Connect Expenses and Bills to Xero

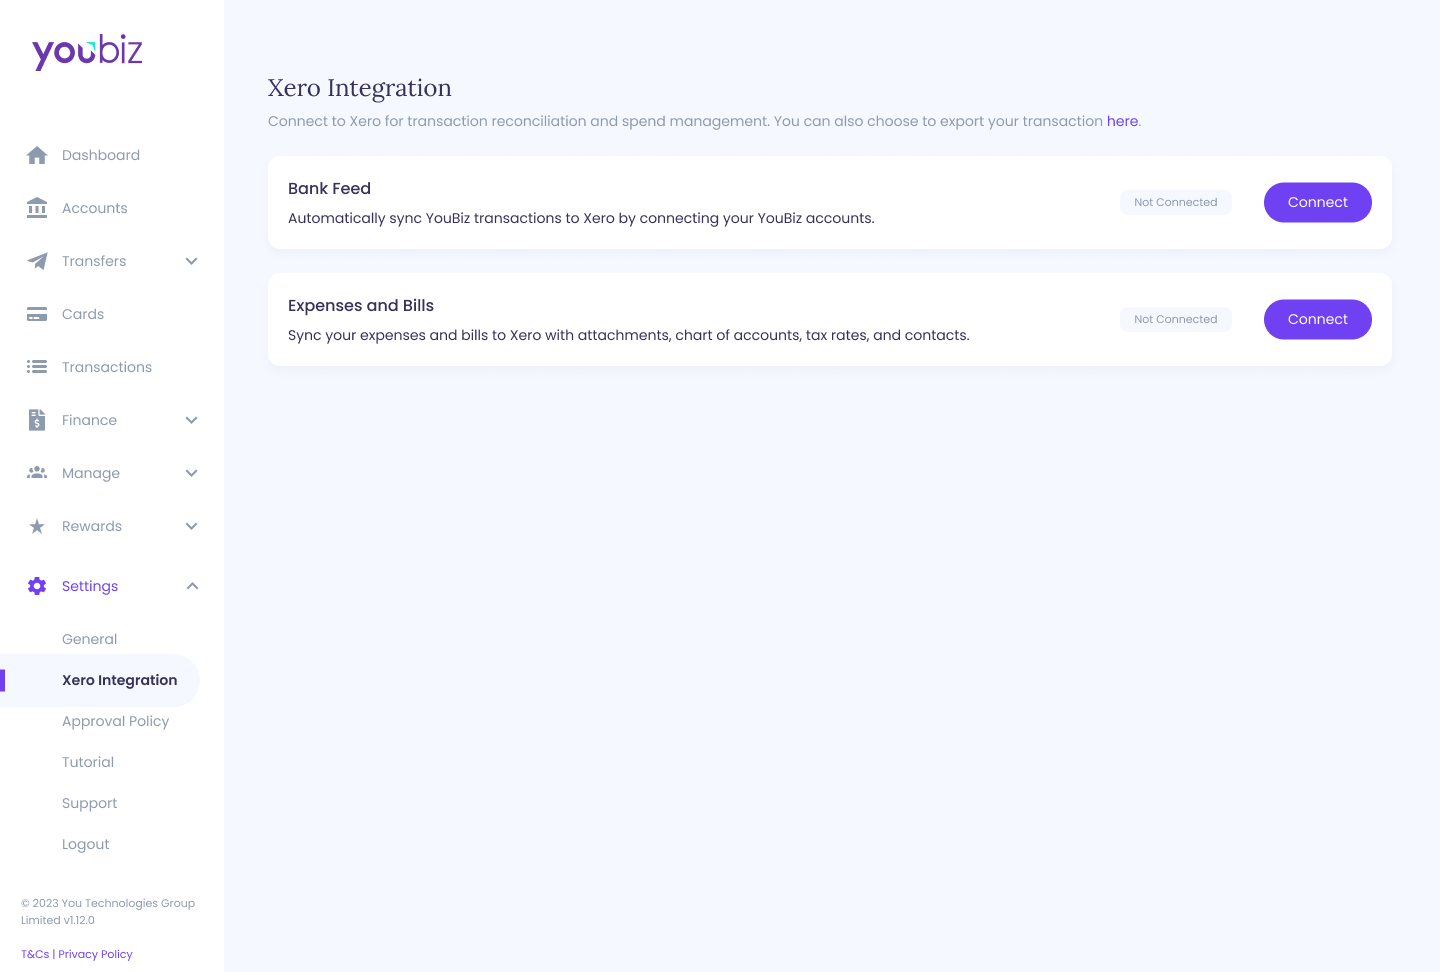(1317, 319)
